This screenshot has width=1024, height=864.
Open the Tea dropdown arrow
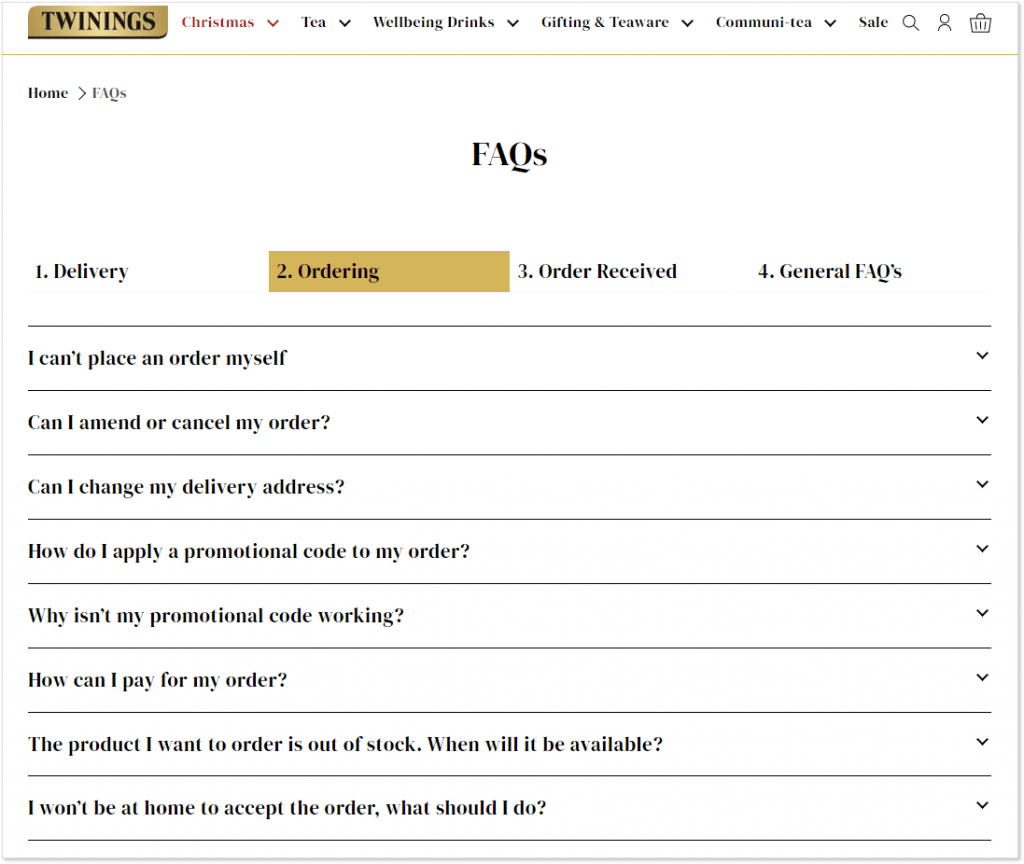pos(344,22)
